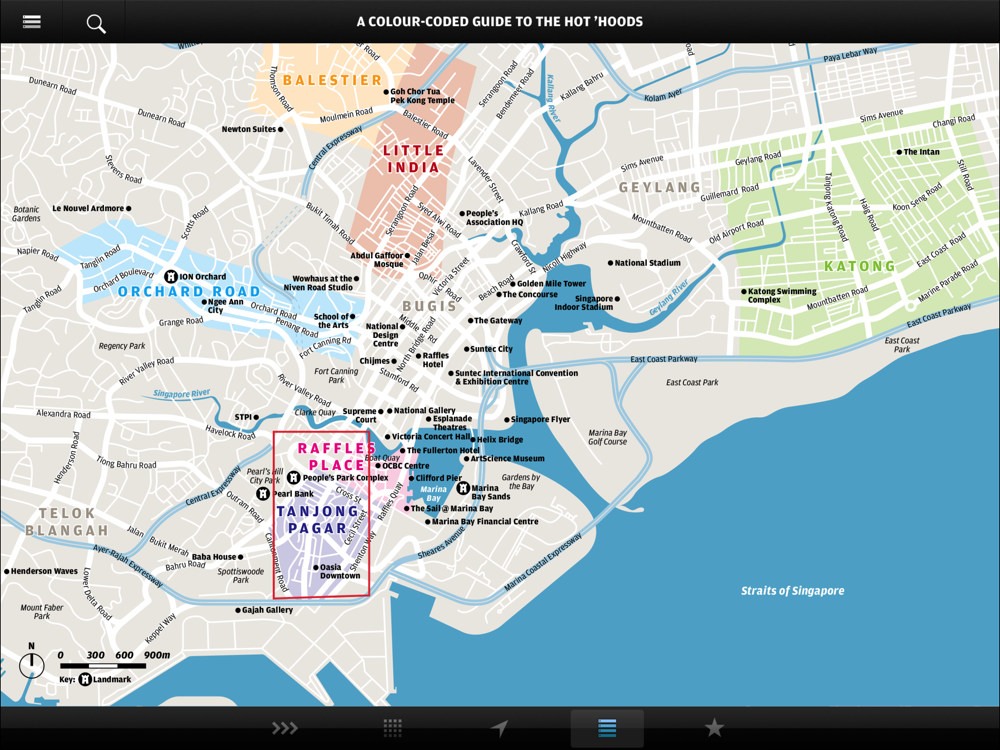Screen dimensions: 1000x750
Task: Tap the star favourites icon
Action: point(714,727)
